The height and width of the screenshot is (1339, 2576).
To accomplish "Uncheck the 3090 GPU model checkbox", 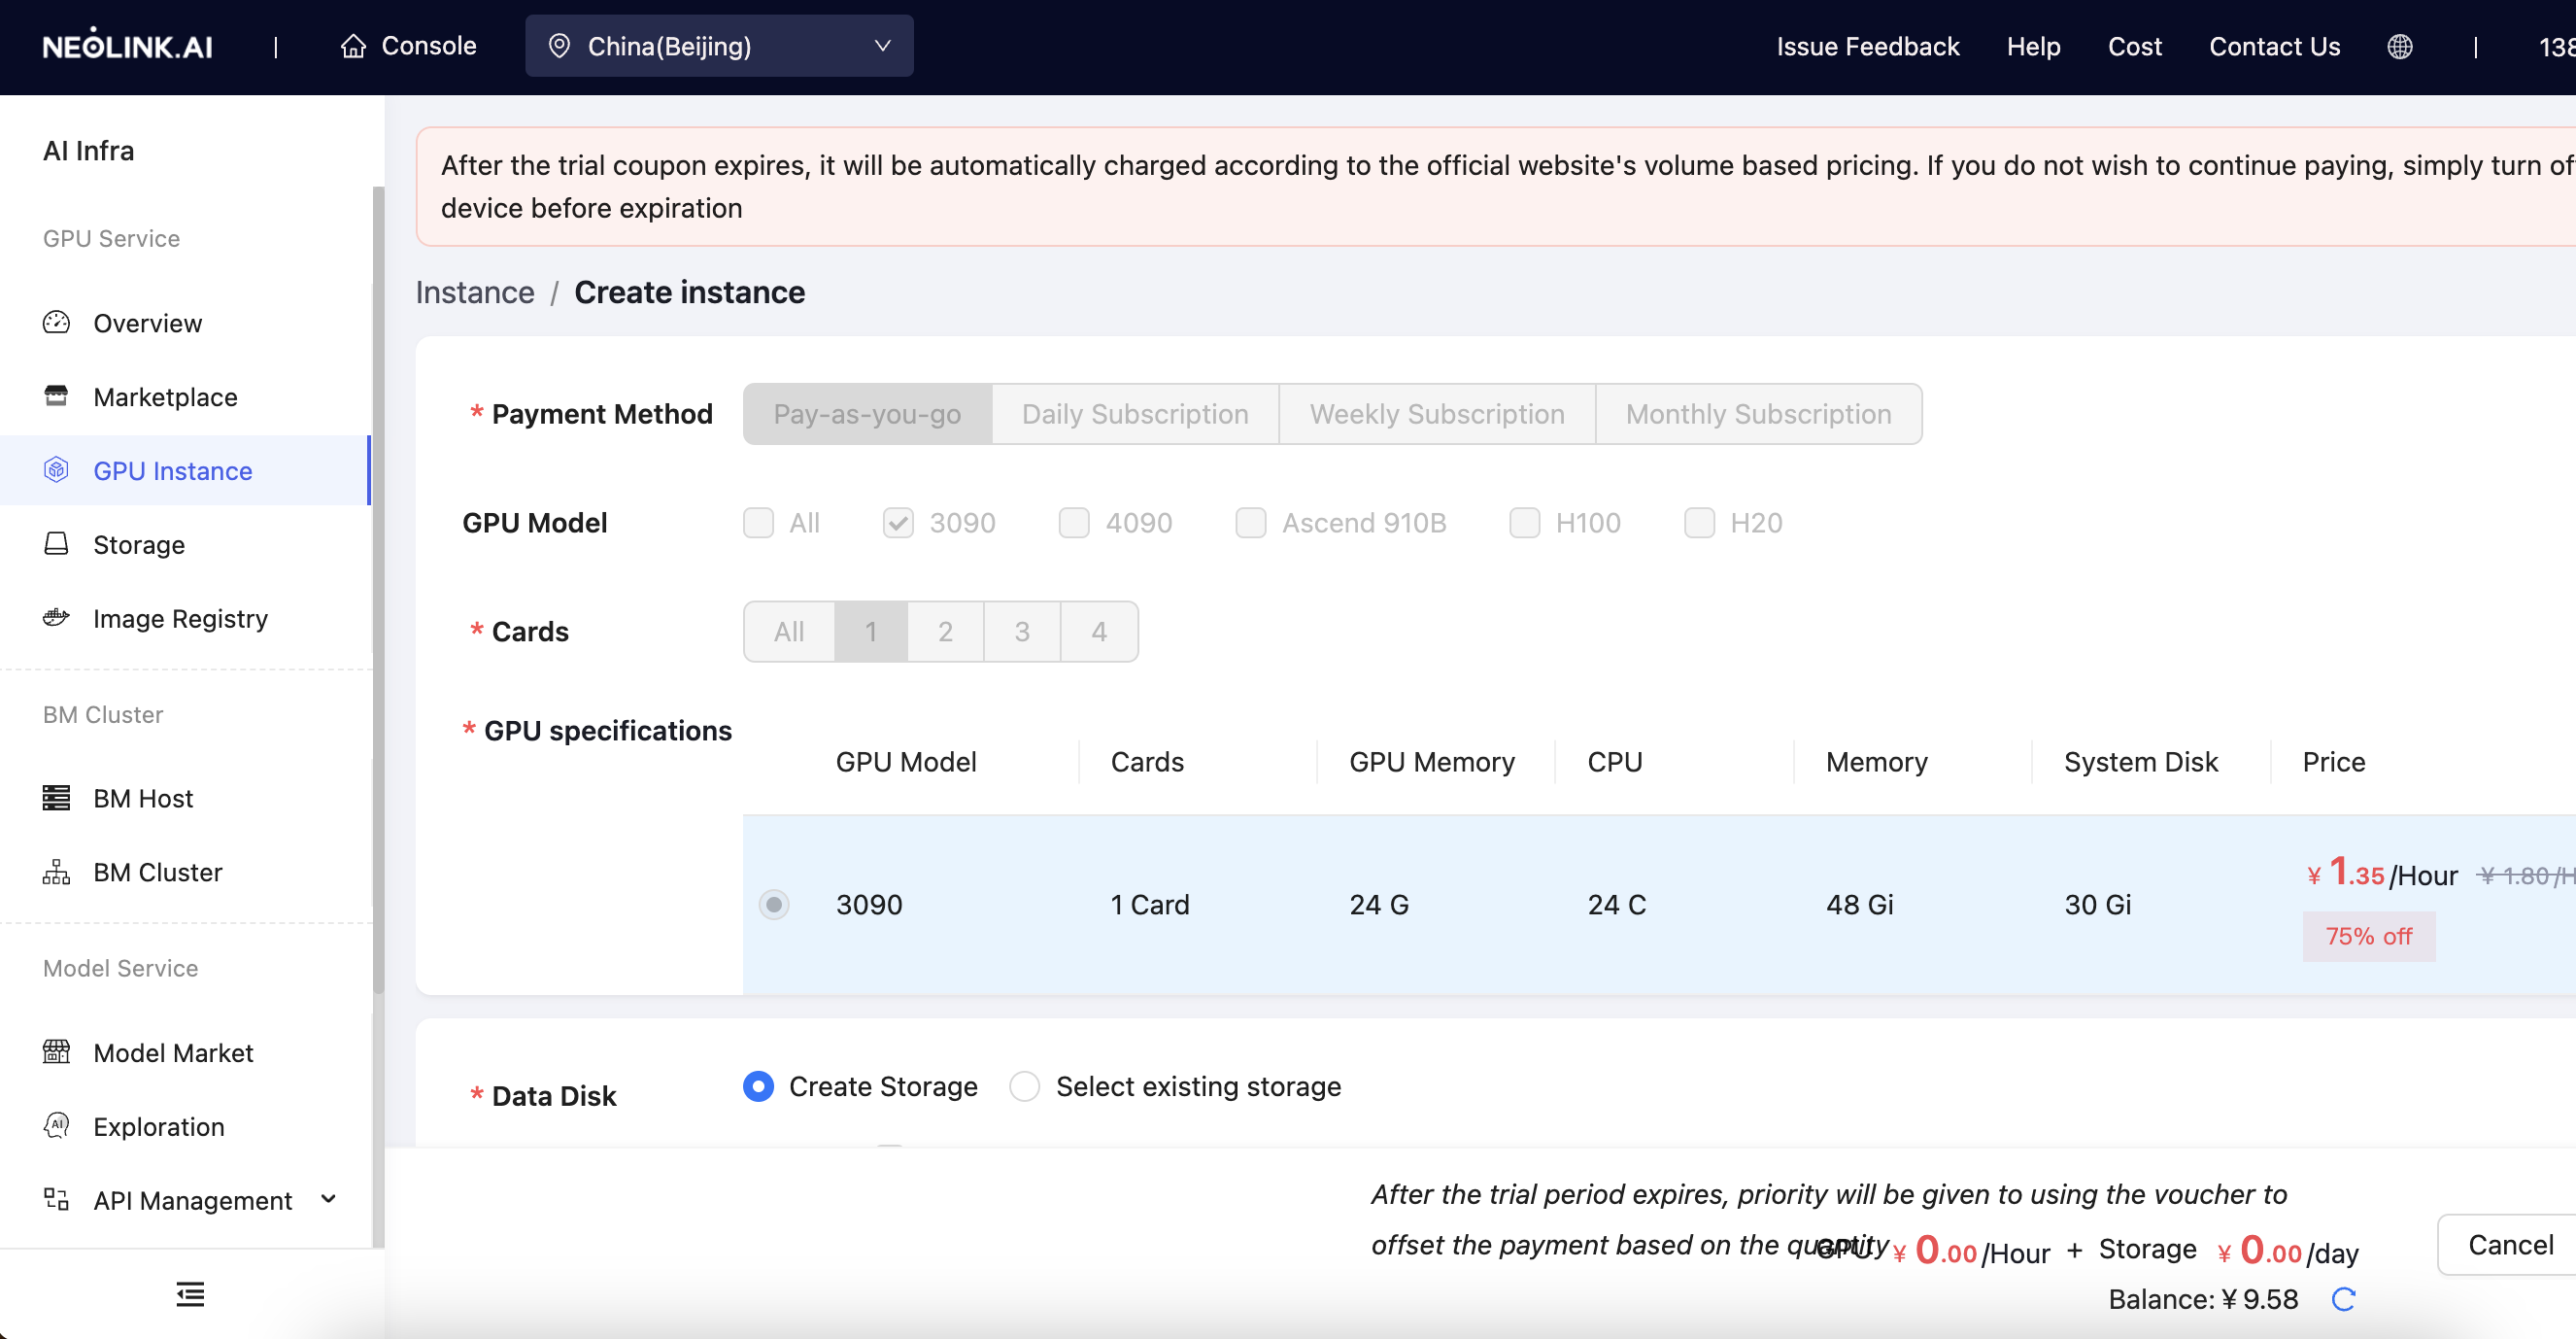I will [x=898, y=522].
